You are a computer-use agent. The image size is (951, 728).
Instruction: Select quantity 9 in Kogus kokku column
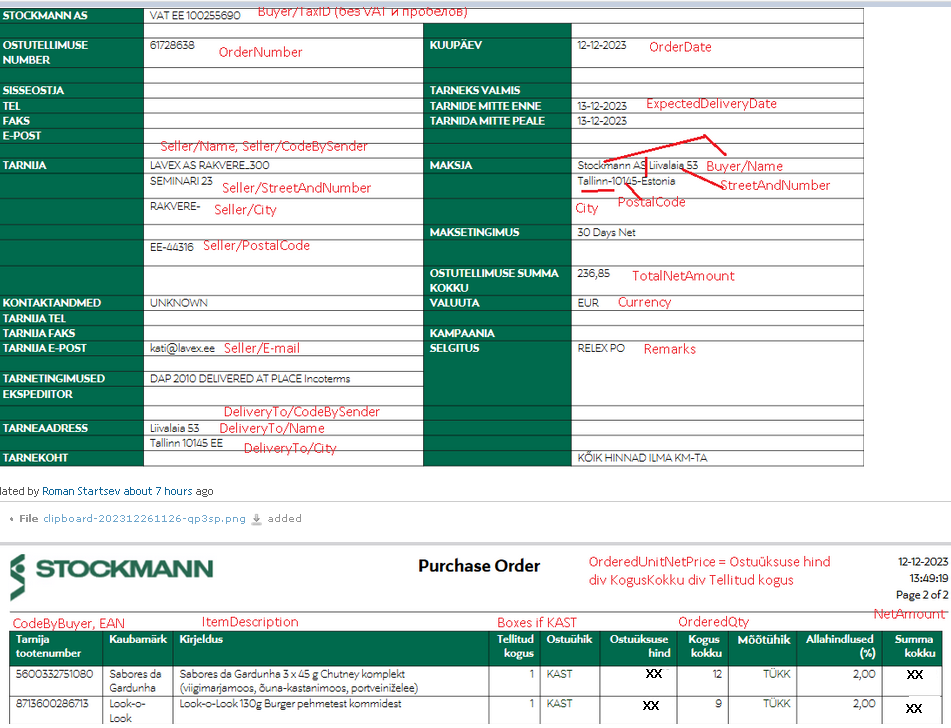tap(718, 704)
